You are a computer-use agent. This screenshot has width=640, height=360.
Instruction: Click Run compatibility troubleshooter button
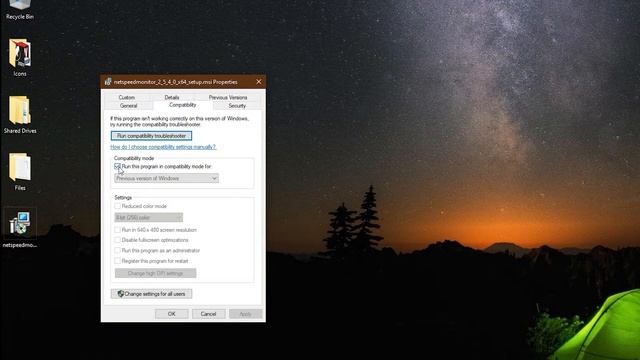[x=151, y=136]
